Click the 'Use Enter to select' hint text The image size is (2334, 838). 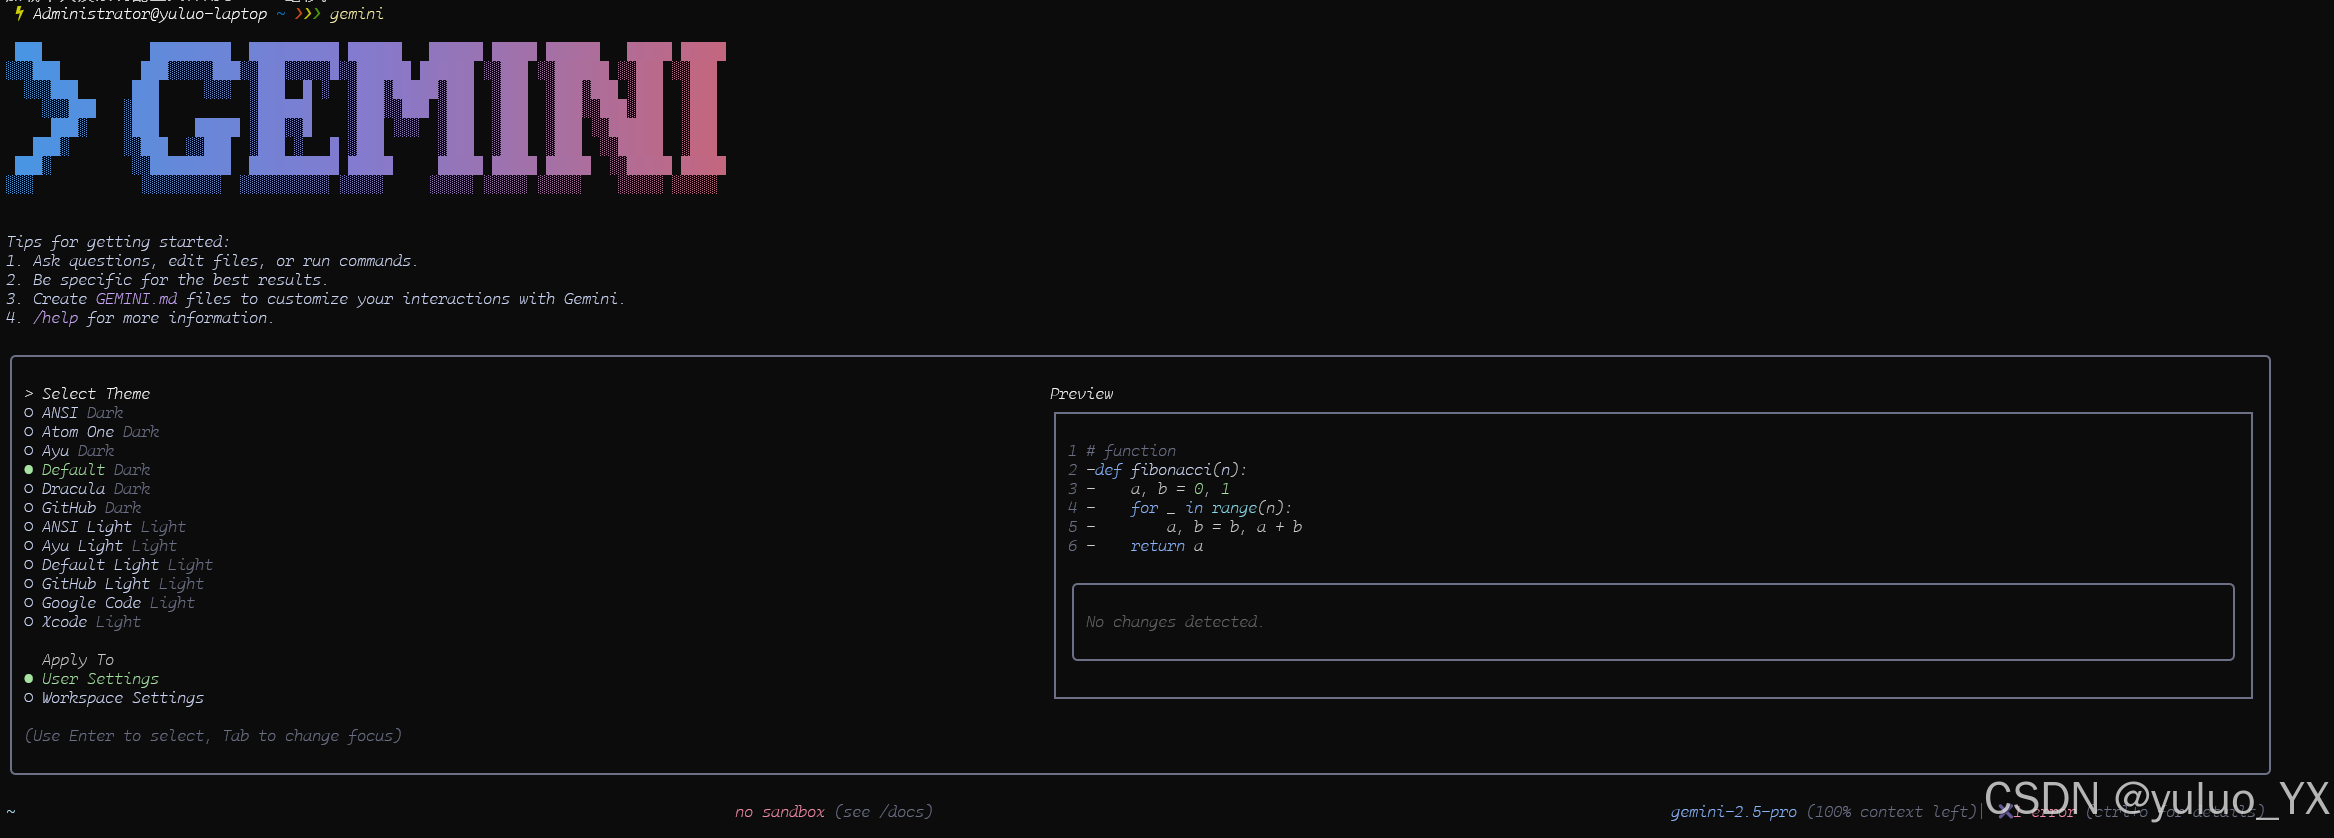(x=212, y=736)
